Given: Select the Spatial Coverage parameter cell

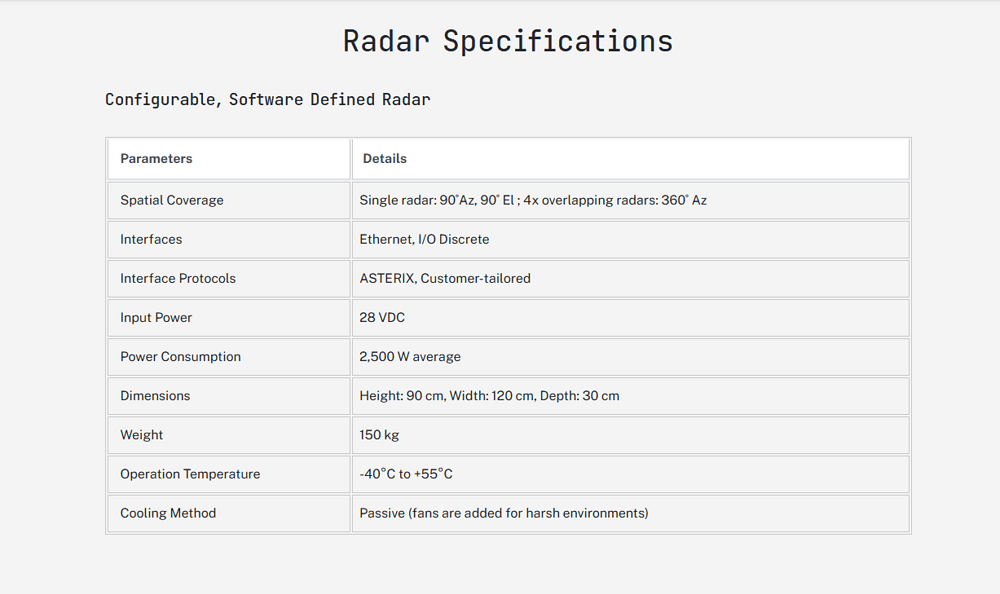Looking at the screenshot, I should [x=172, y=200].
